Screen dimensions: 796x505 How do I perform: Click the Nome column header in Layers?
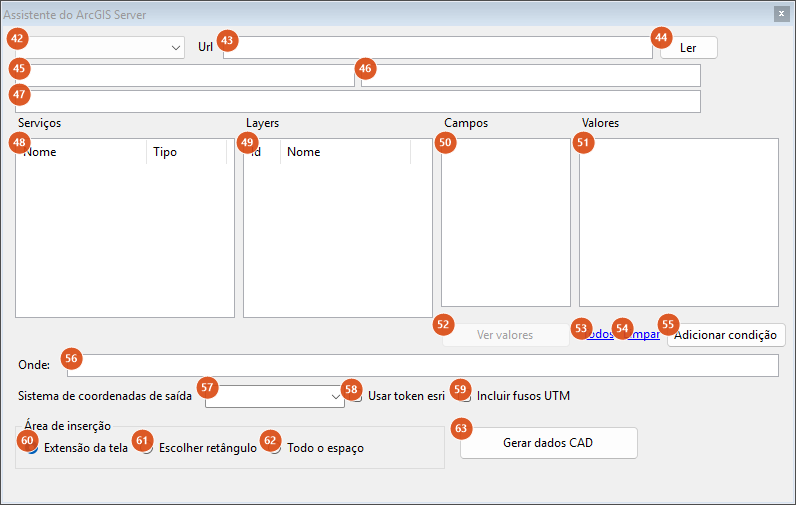[345, 152]
